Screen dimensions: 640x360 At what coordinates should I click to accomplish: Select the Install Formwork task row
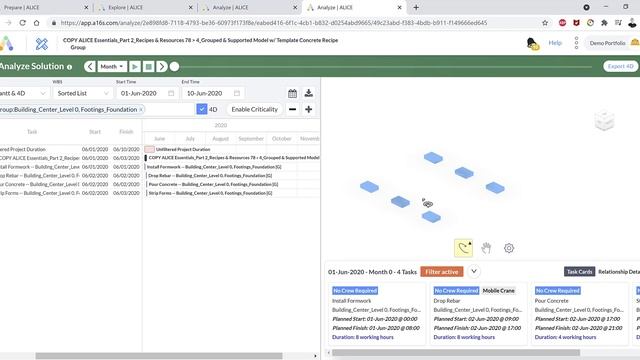point(70,167)
